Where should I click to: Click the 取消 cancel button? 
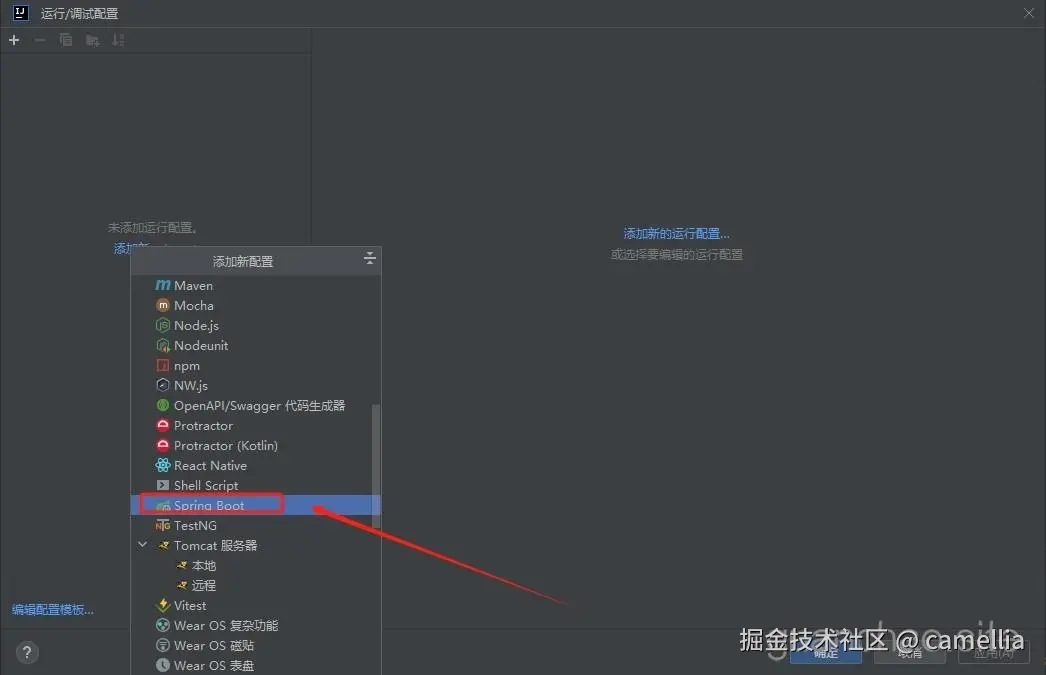910,653
